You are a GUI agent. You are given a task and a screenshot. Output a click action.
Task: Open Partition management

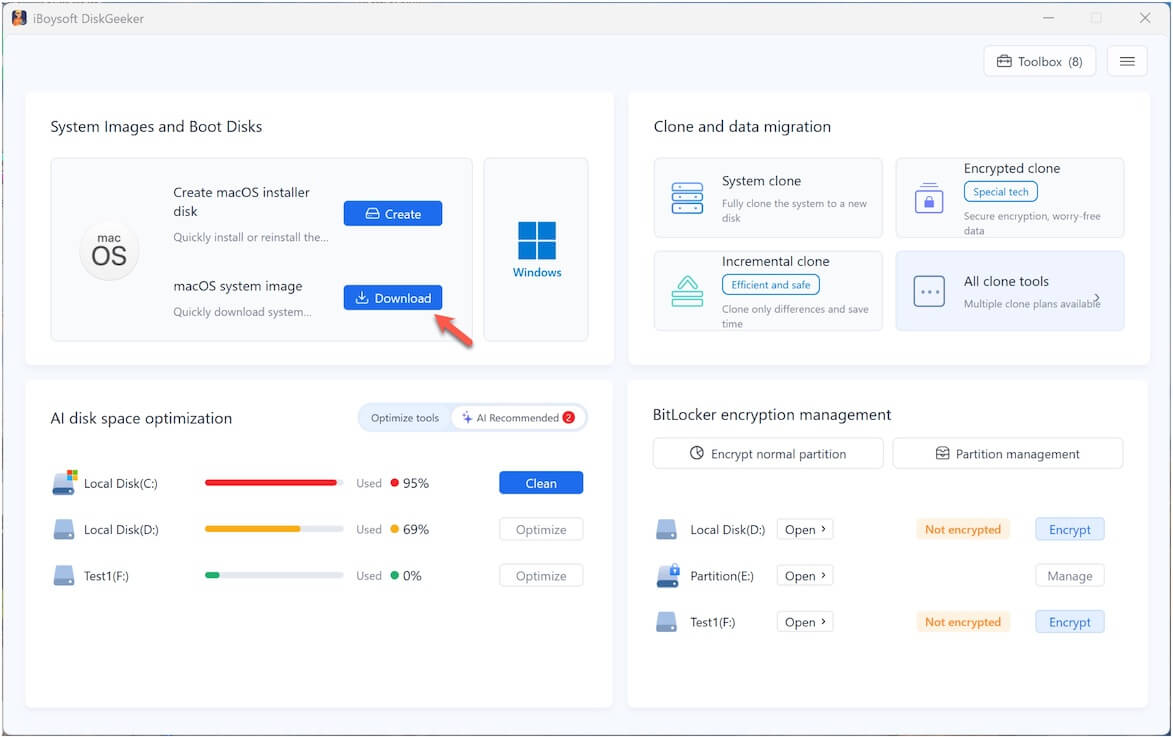(1008, 453)
